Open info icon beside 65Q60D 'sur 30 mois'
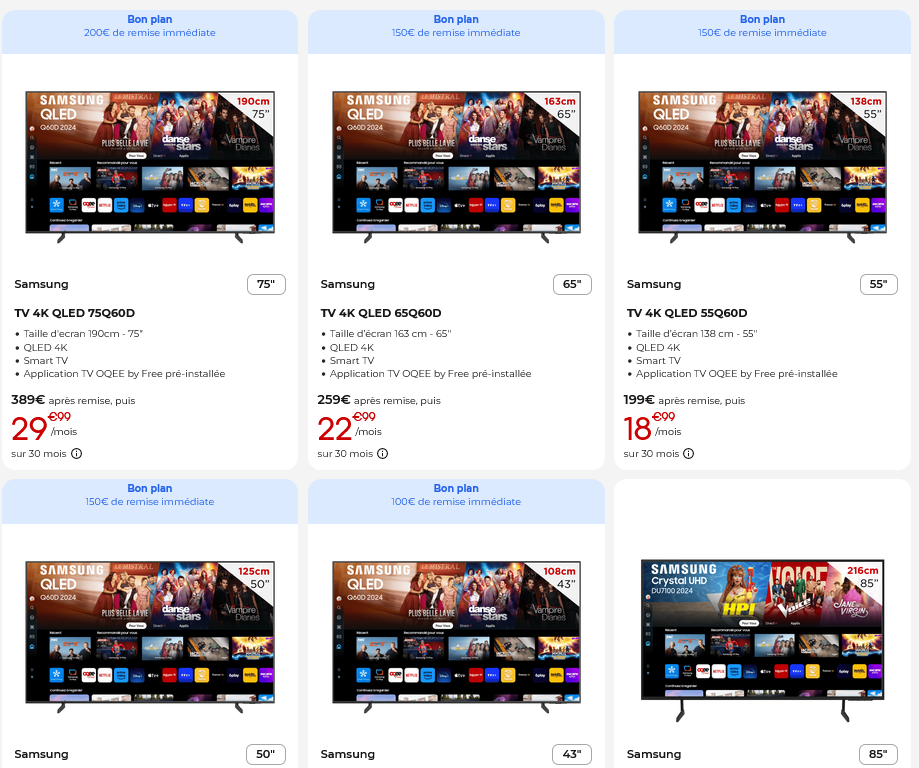The image size is (919, 768). pyautogui.click(x=383, y=454)
